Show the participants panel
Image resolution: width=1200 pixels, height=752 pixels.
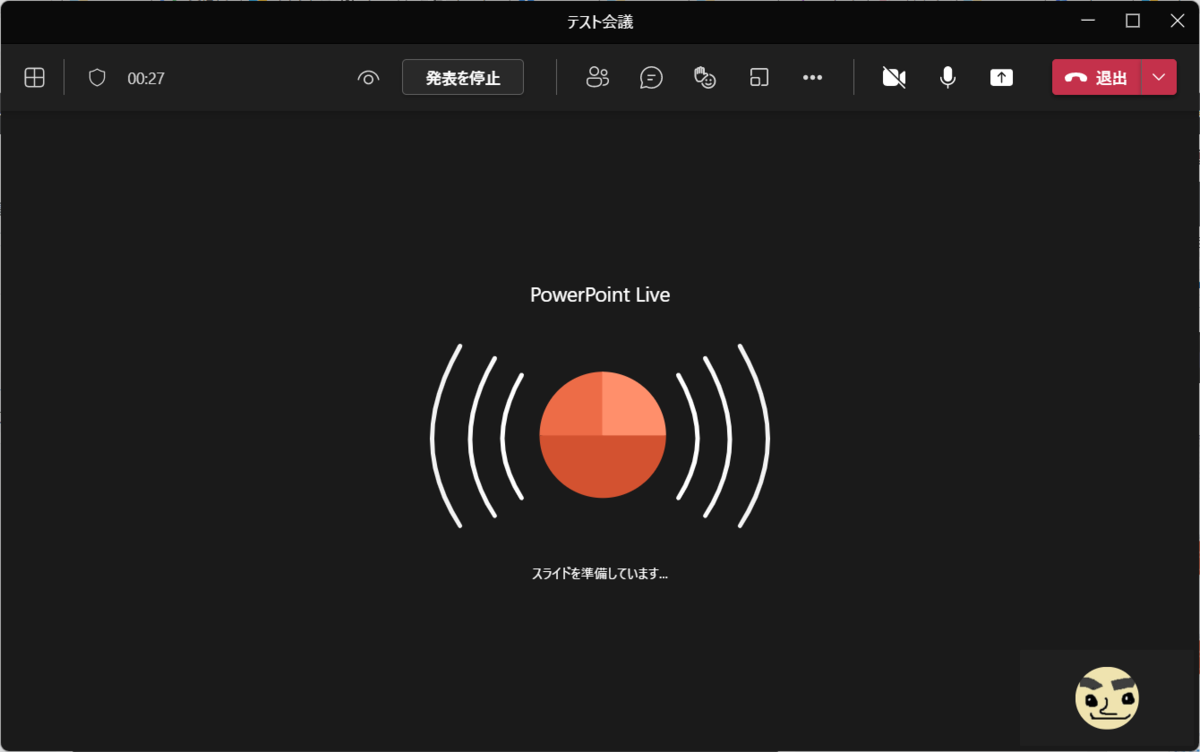pos(597,78)
